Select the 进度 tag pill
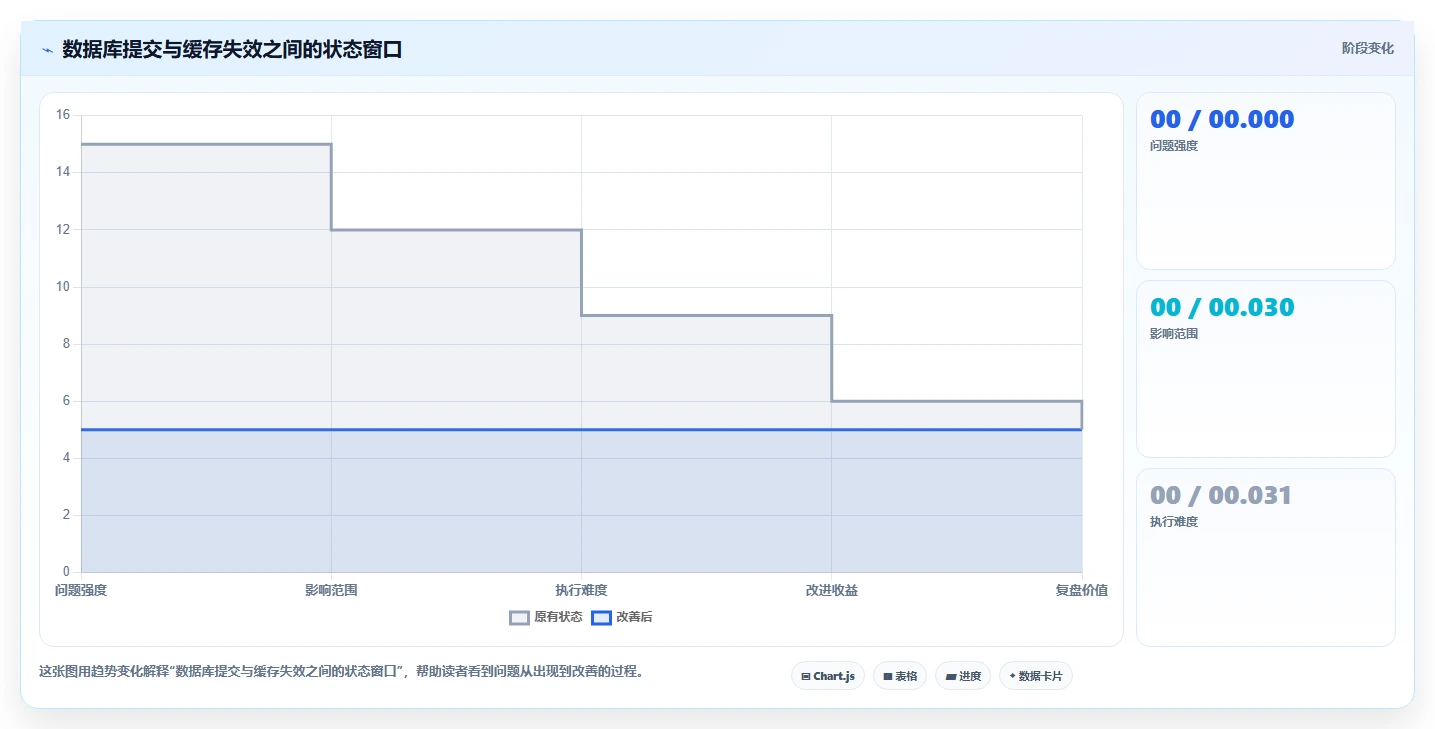The width and height of the screenshot is (1435, 729). (963, 676)
